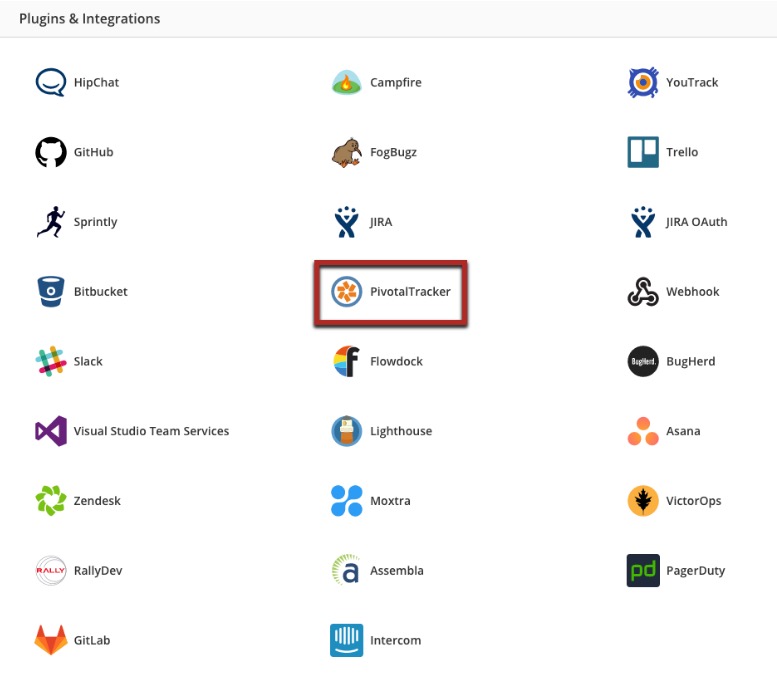Open the Trello board icon
This screenshot has height=683, width=777.
[643, 152]
